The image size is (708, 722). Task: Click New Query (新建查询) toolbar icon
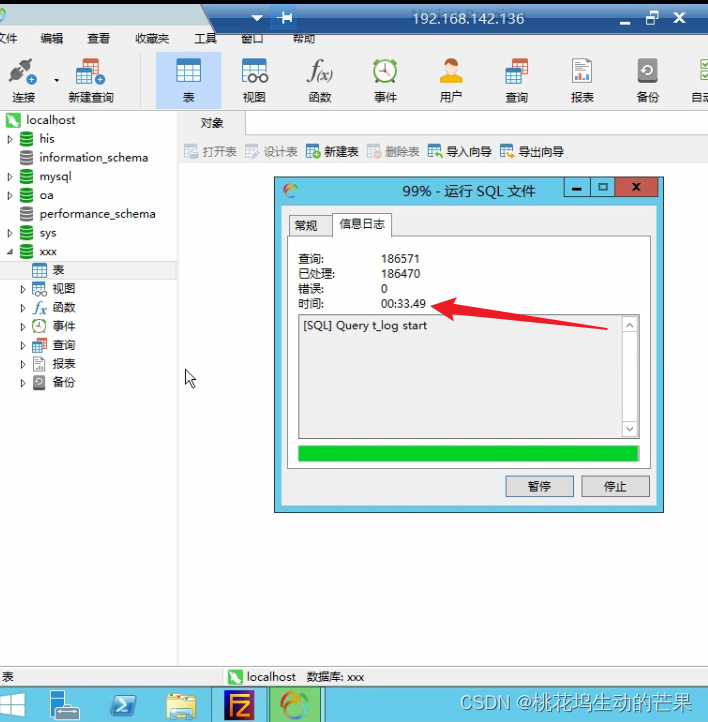pyautogui.click(x=91, y=81)
